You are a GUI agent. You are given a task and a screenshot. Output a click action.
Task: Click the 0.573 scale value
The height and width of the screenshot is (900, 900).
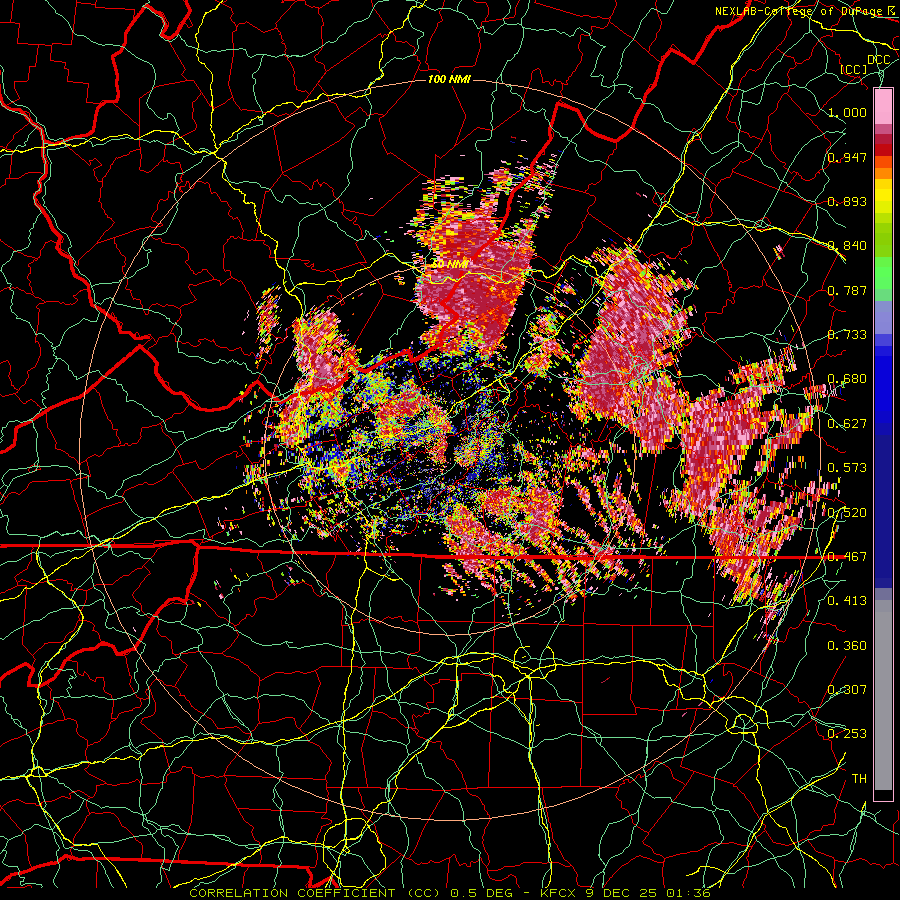(x=847, y=468)
